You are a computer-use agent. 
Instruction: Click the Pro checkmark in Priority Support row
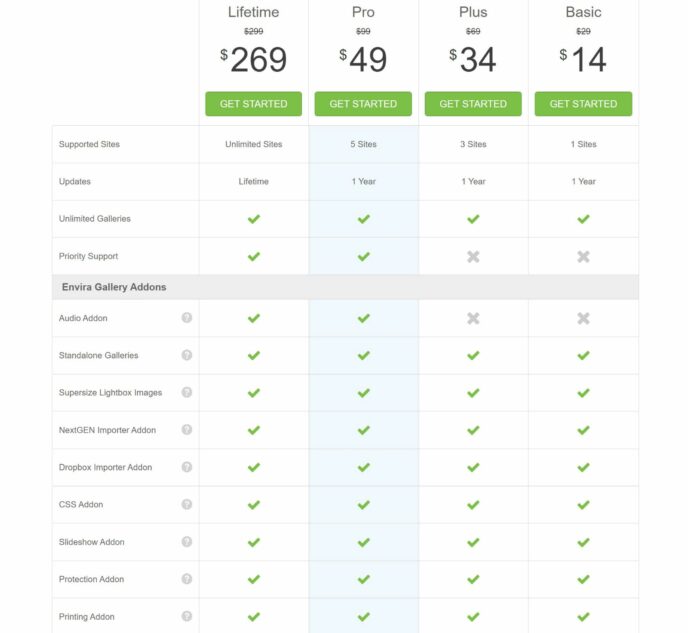tap(363, 256)
